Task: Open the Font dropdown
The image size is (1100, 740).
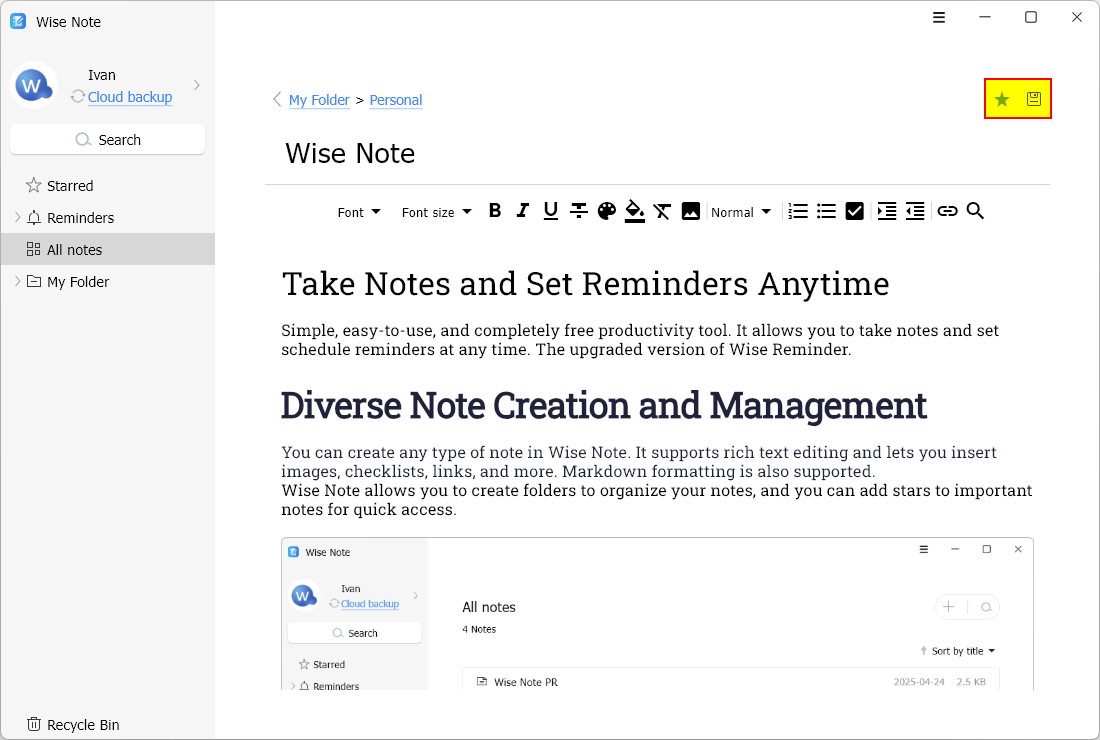Action: click(x=358, y=212)
